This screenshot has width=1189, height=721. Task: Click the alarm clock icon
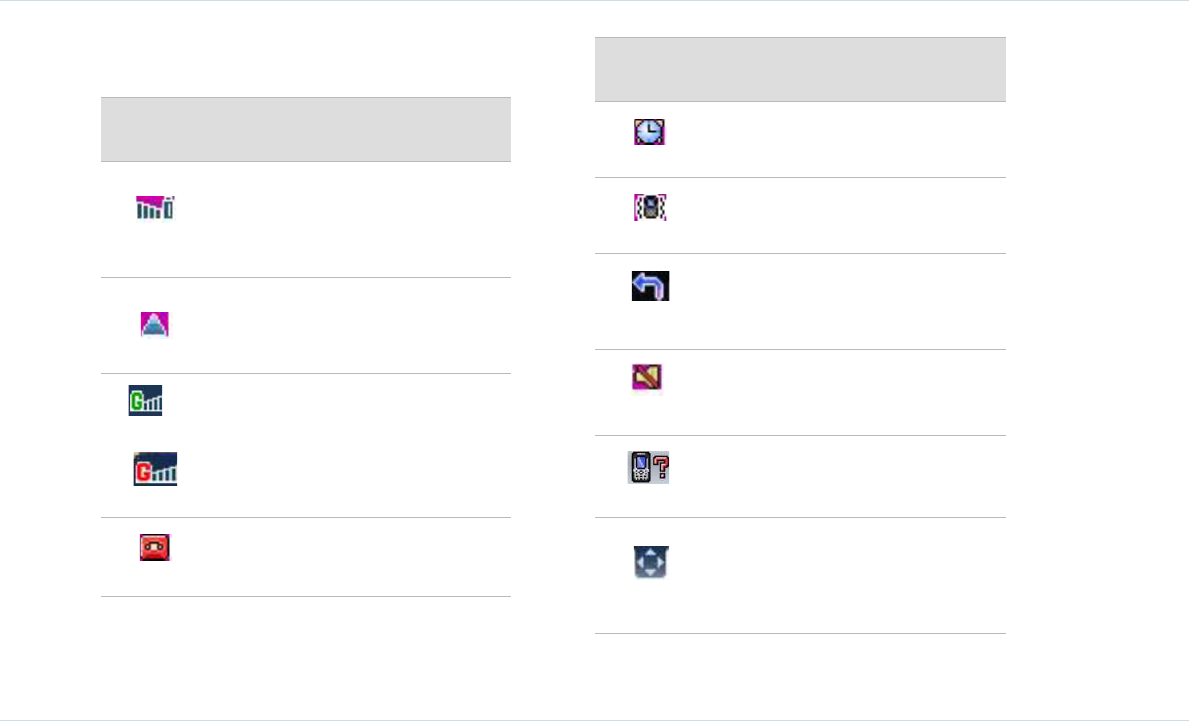pyautogui.click(x=650, y=134)
